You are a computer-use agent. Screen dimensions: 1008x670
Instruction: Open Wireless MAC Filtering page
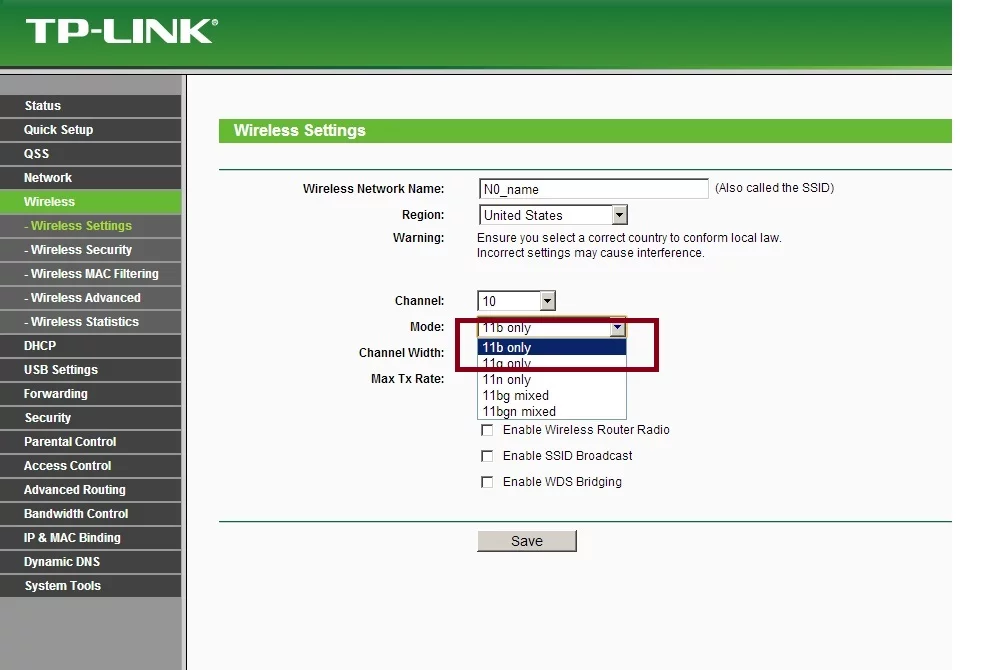point(91,274)
